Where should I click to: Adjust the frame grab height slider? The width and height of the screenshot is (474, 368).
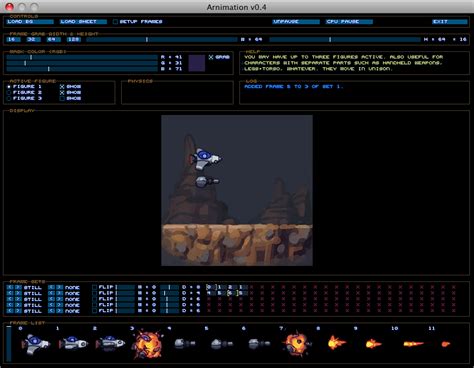coord(345,39)
